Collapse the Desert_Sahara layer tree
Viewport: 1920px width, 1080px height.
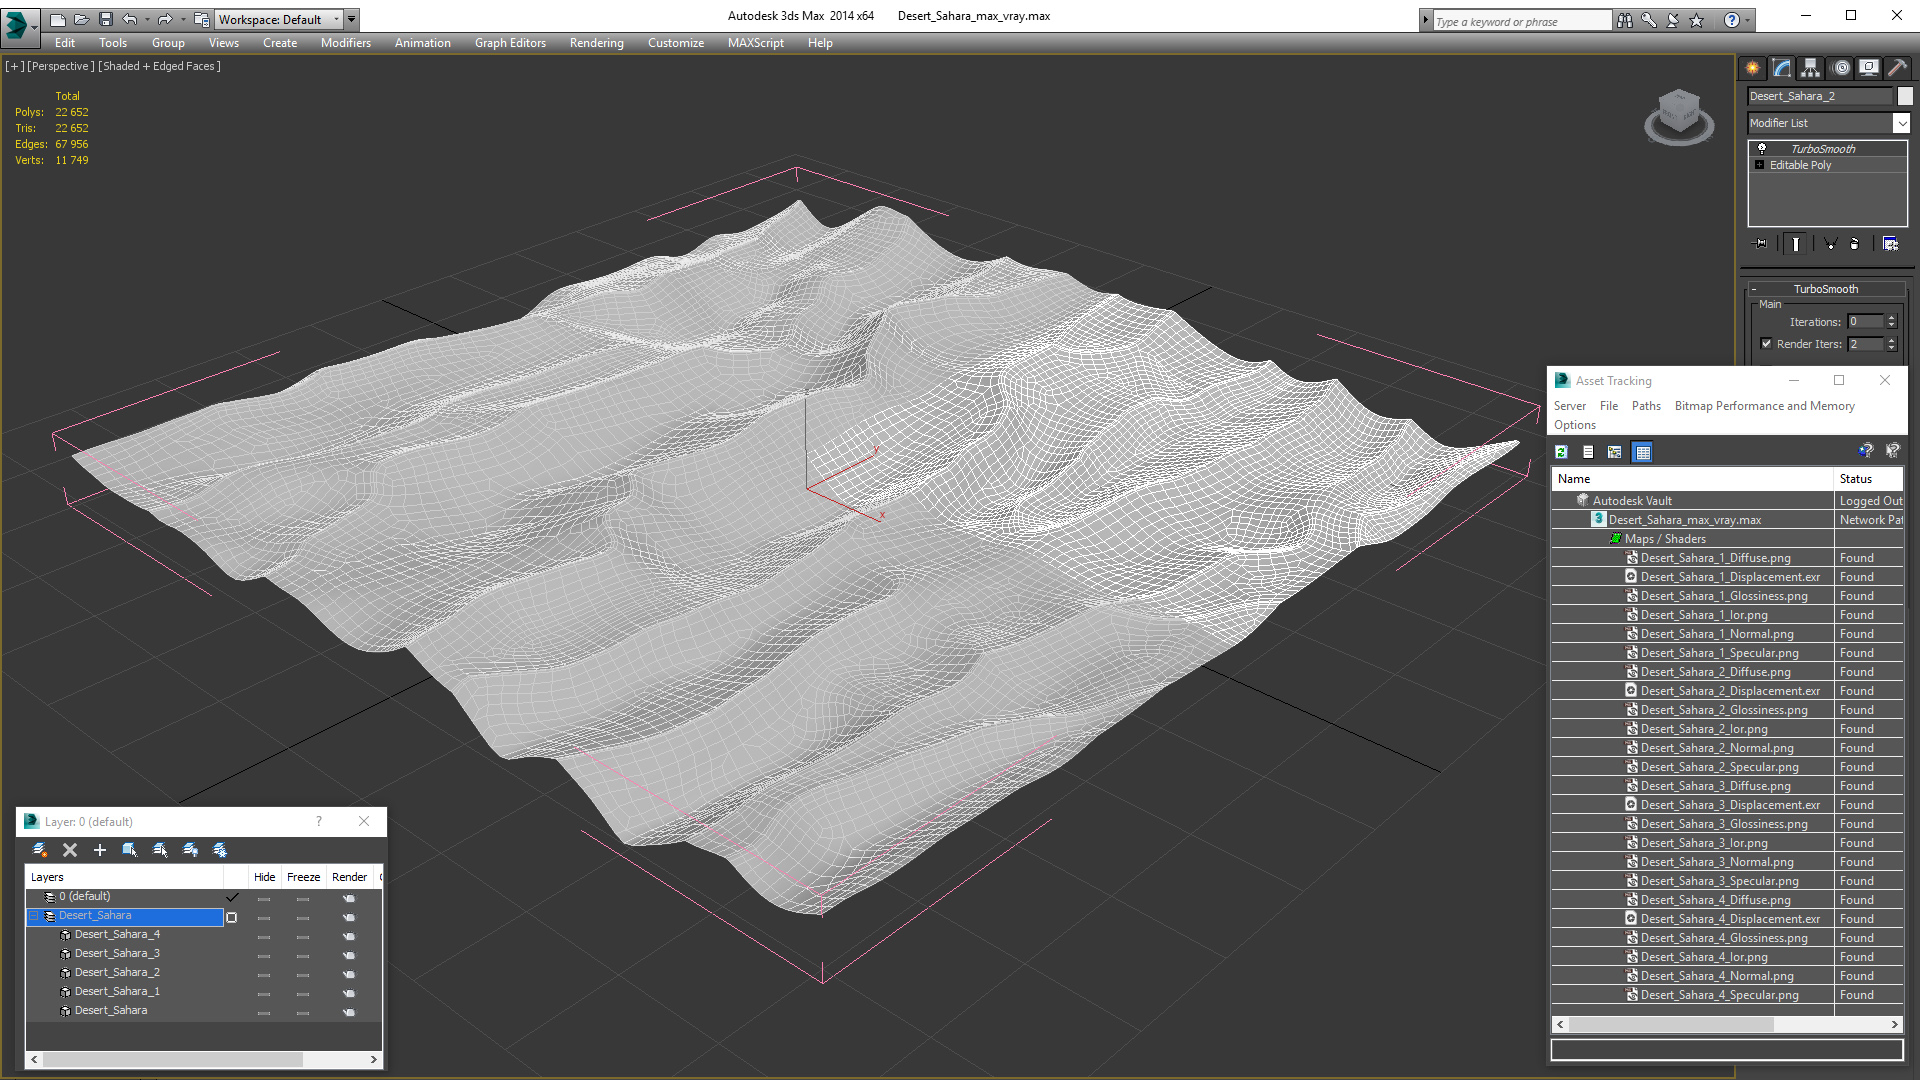[34, 916]
